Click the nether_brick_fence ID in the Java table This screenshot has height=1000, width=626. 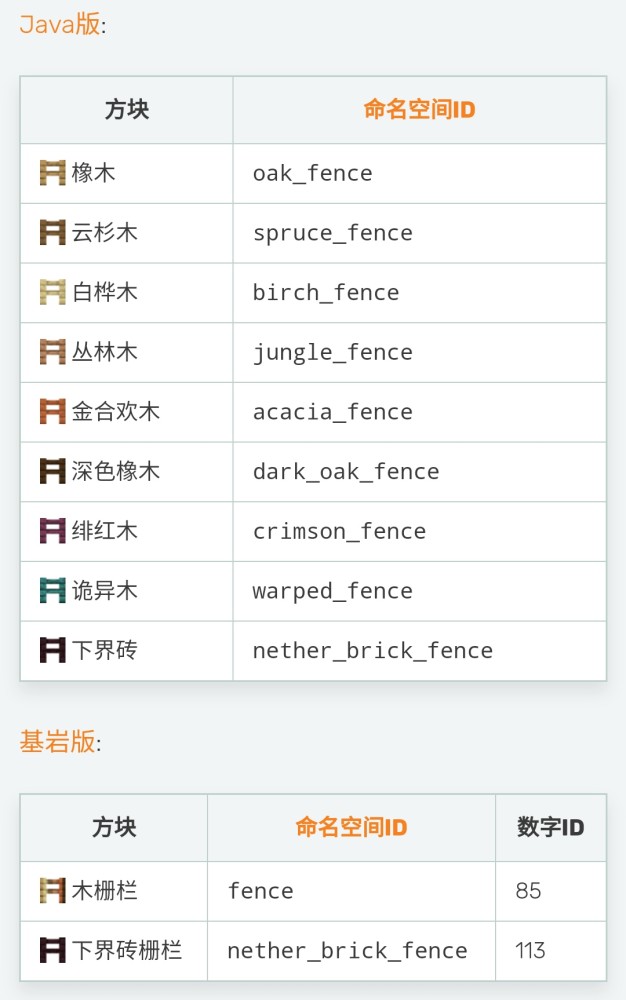coord(373,651)
